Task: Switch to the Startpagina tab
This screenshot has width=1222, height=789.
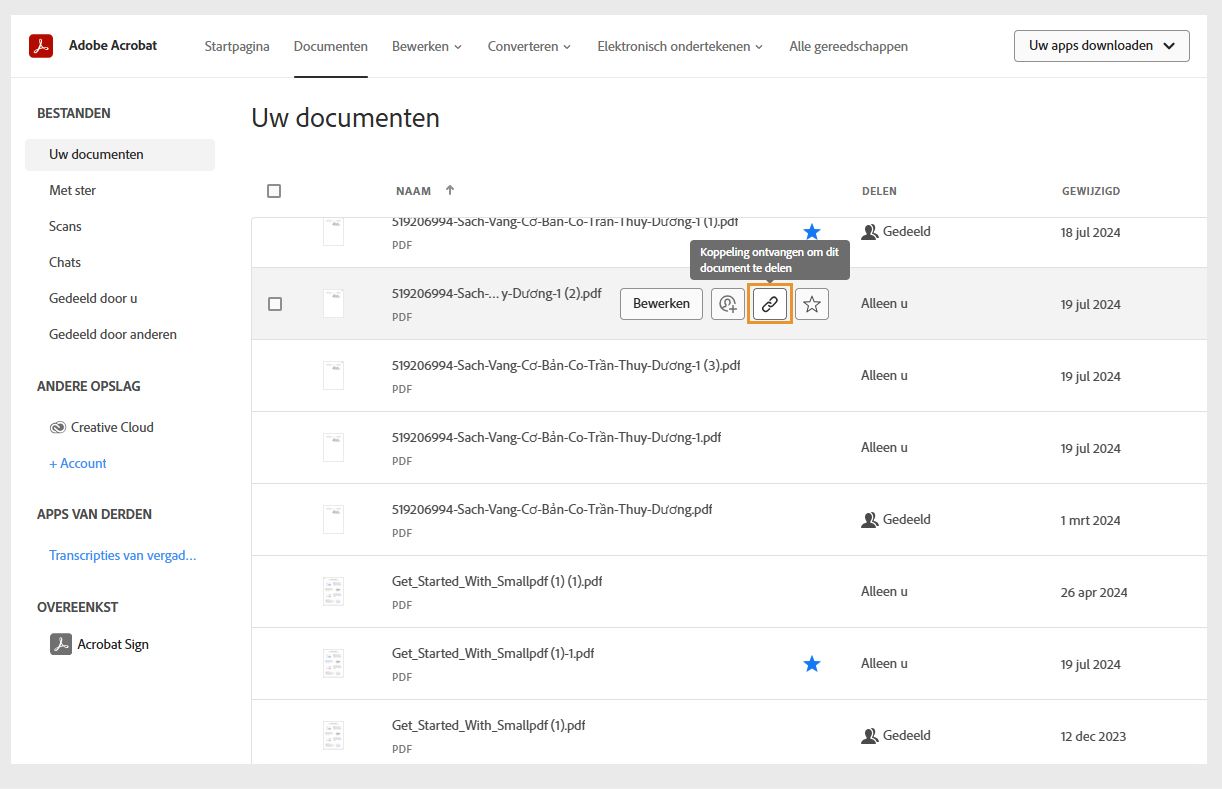Action: click(x=236, y=46)
